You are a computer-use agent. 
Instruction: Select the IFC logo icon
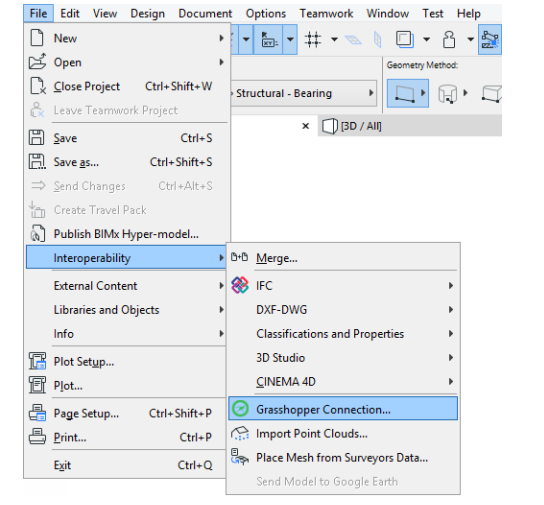(x=240, y=285)
